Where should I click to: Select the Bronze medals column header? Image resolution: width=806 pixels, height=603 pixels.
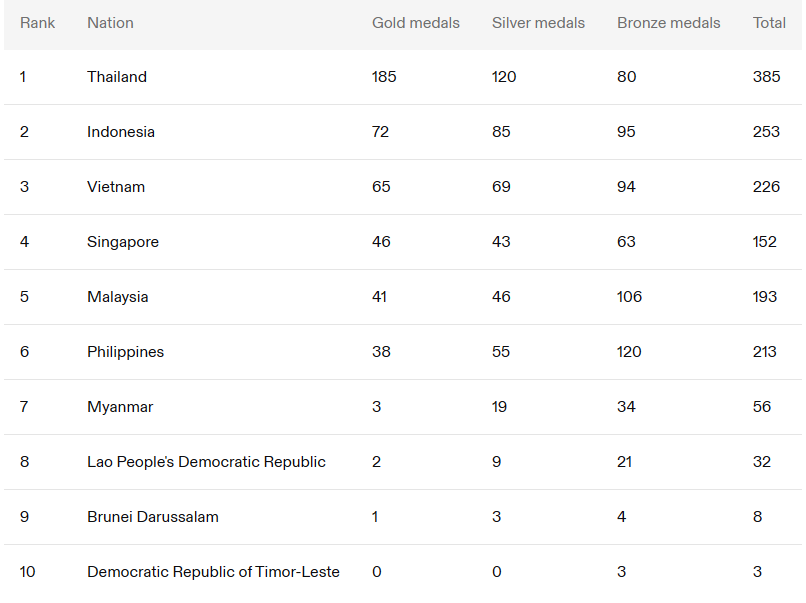click(668, 23)
